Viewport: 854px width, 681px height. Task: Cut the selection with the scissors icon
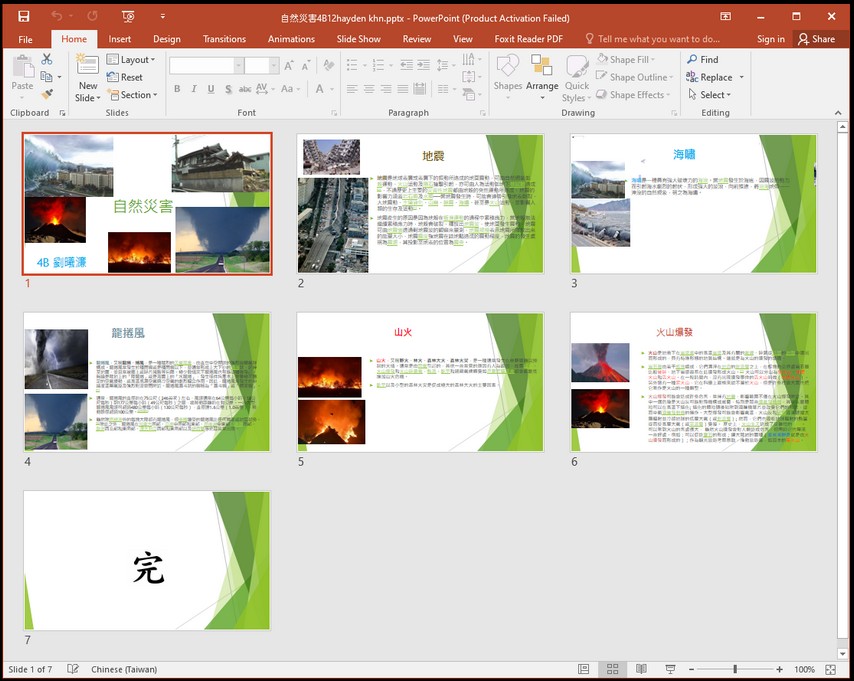click(47, 59)
